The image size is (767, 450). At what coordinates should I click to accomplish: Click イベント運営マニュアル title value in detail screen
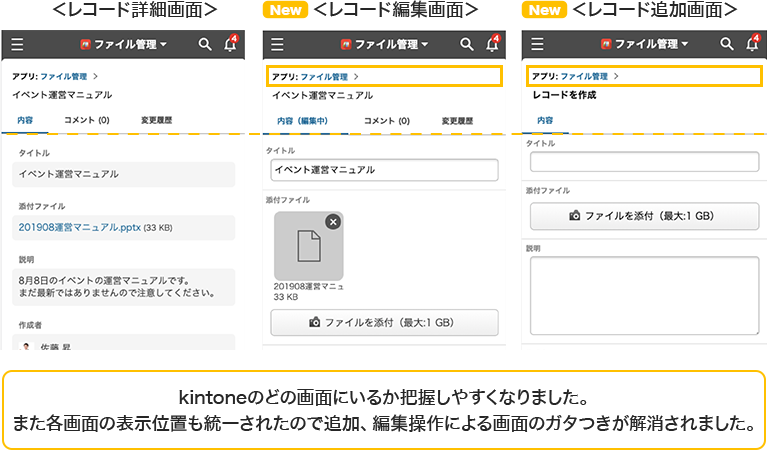(x=124, y=174)
